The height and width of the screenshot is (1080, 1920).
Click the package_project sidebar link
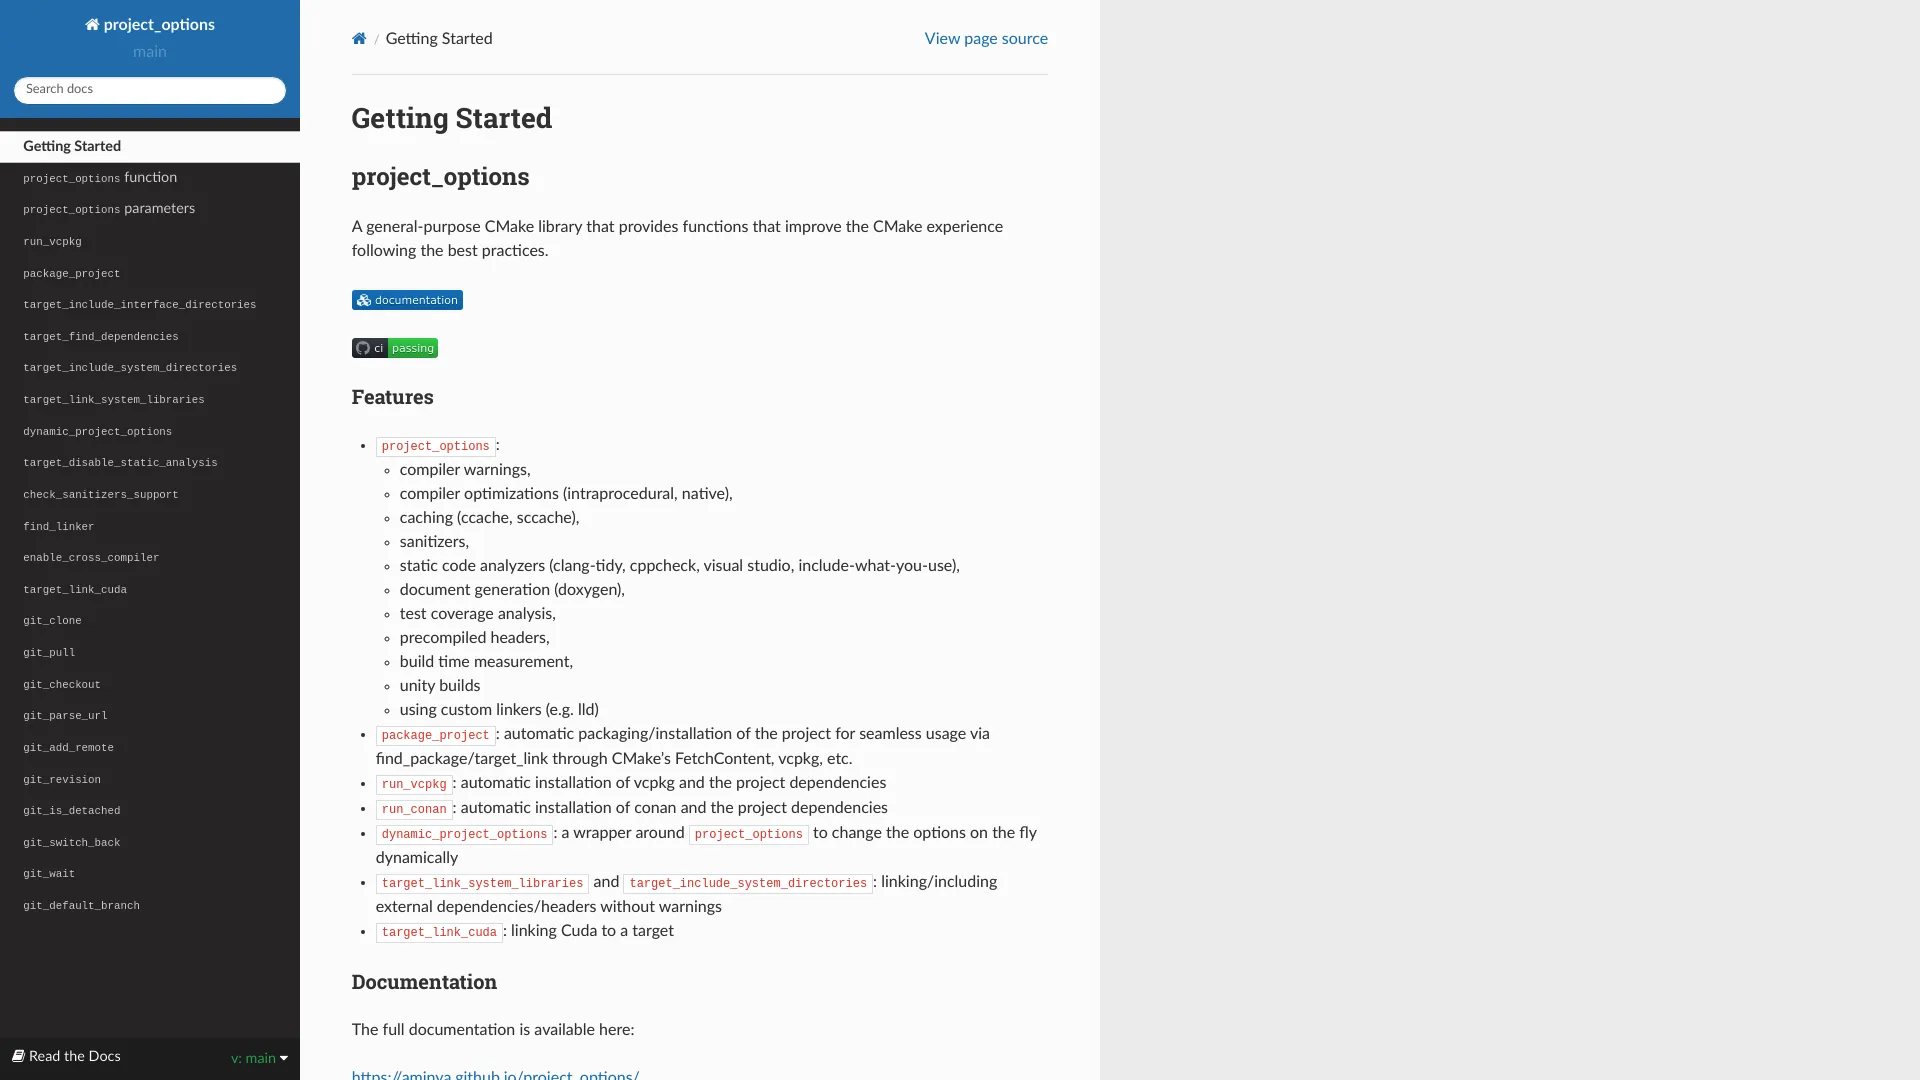click(71, 273)
